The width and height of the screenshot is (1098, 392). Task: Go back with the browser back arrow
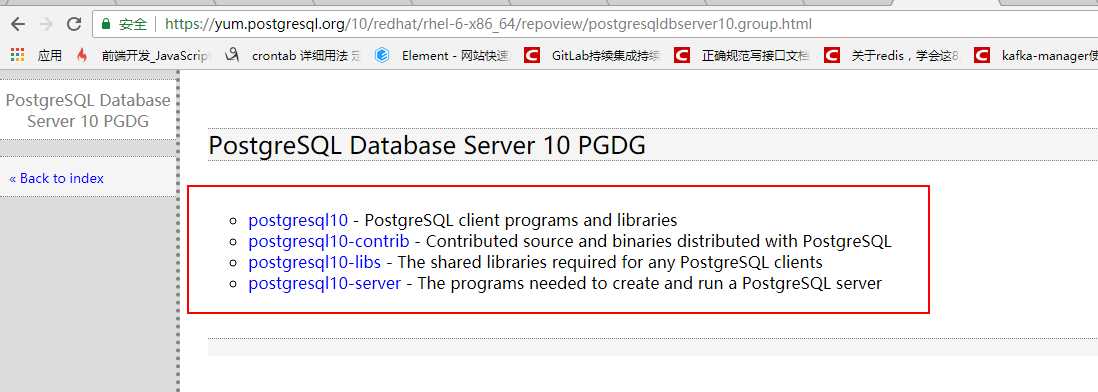coord(18,24)
